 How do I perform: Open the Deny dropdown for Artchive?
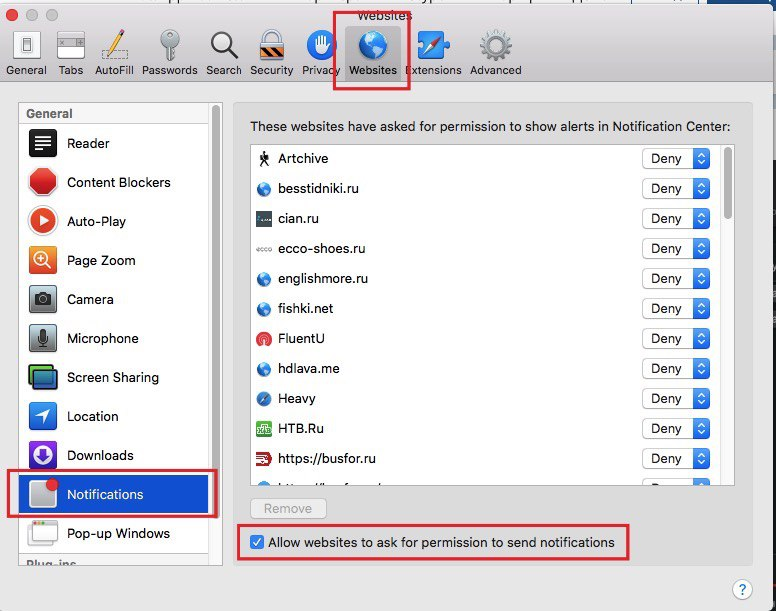[x=676, y=159]
